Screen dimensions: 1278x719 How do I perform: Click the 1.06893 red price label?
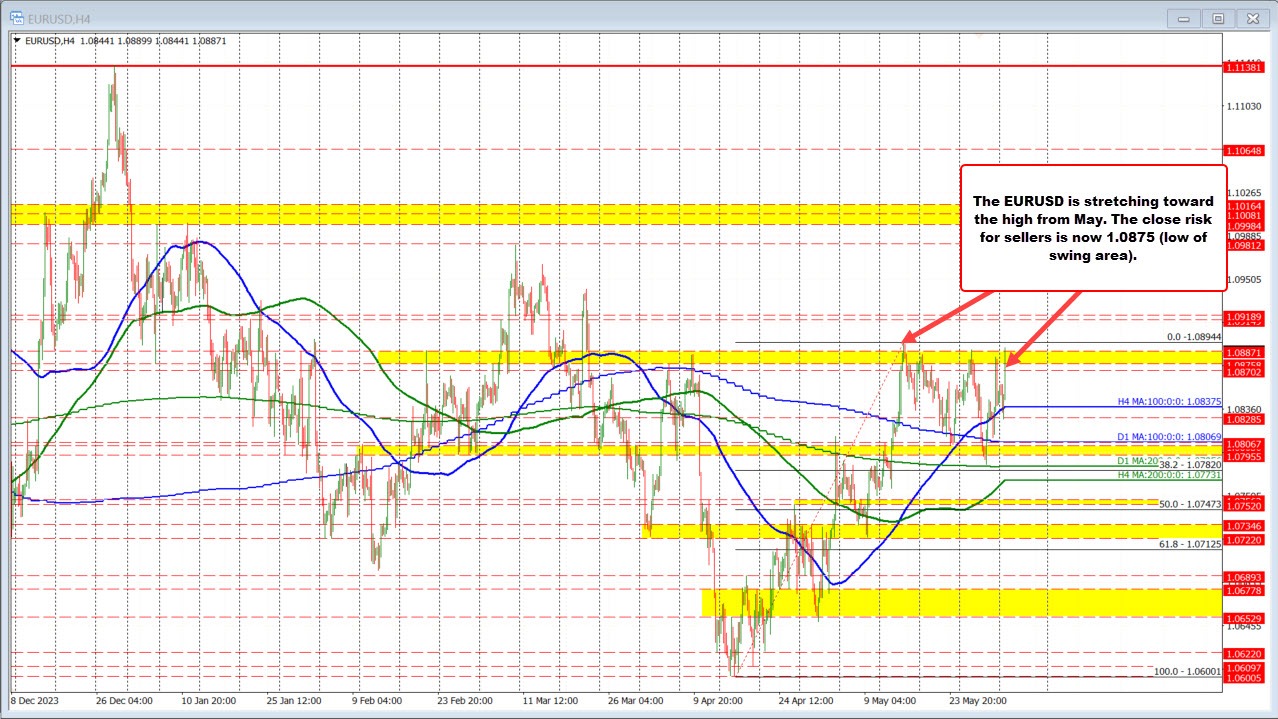click(1244, 577)
